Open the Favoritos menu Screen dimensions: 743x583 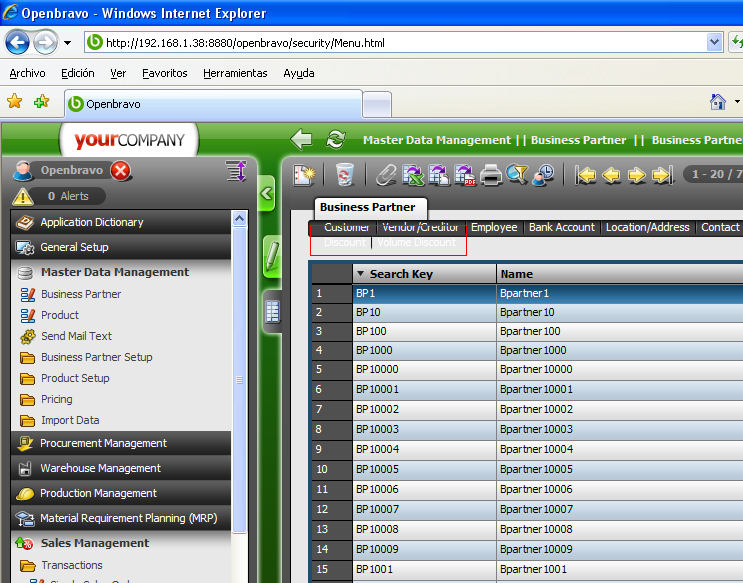tap(164, 73)
